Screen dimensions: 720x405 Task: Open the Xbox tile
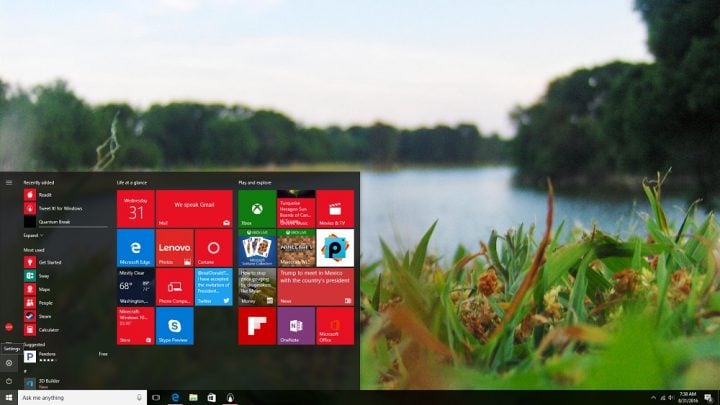tap(257, 209)
